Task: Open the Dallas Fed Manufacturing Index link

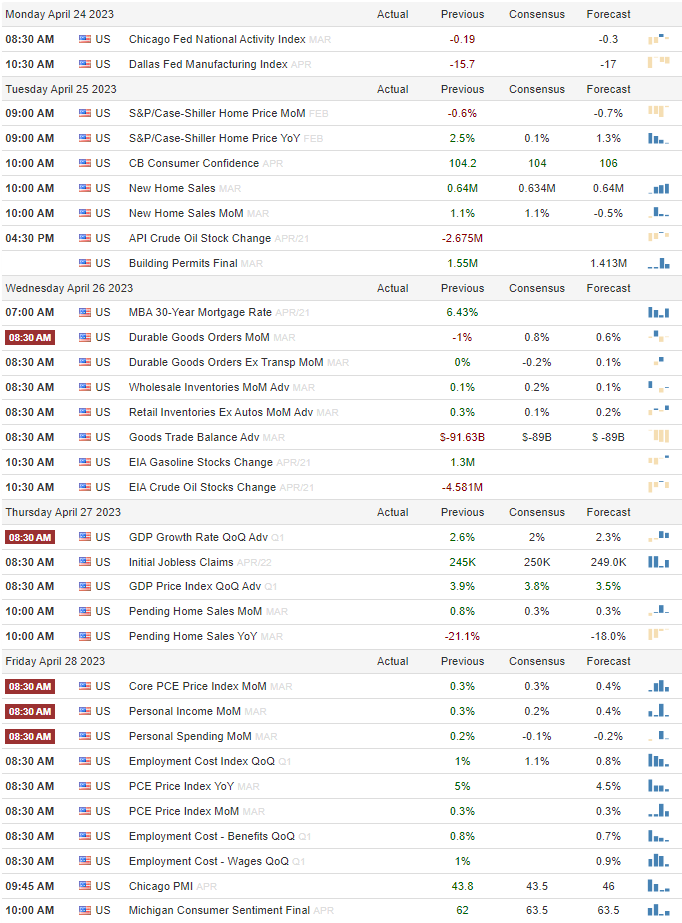Action: tap(208, 64)
